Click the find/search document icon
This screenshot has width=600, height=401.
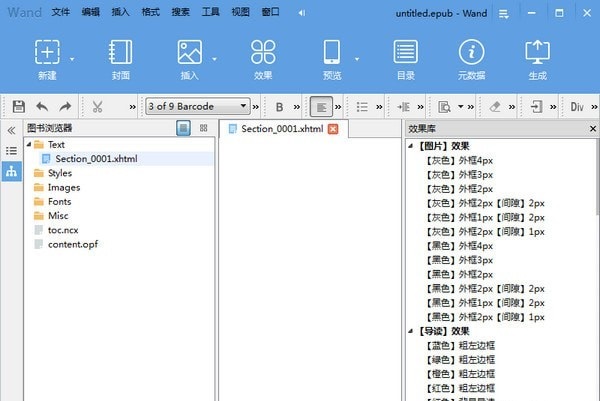tap(444, 107)
